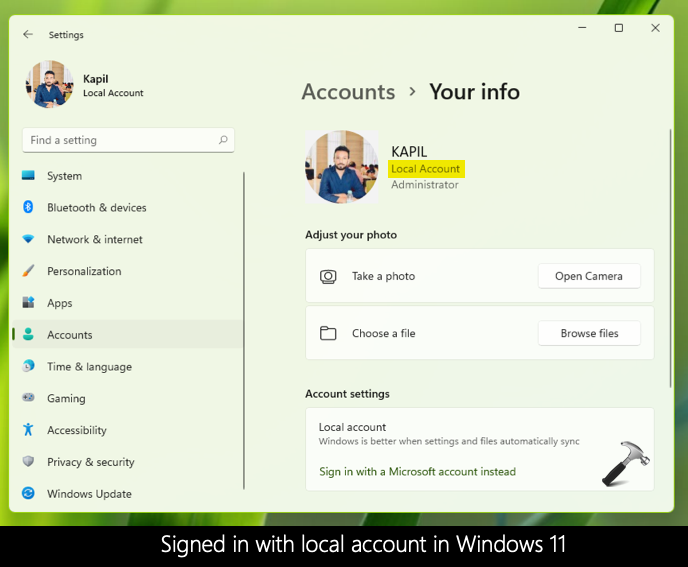Click the Open Camera button

[589, 276]
